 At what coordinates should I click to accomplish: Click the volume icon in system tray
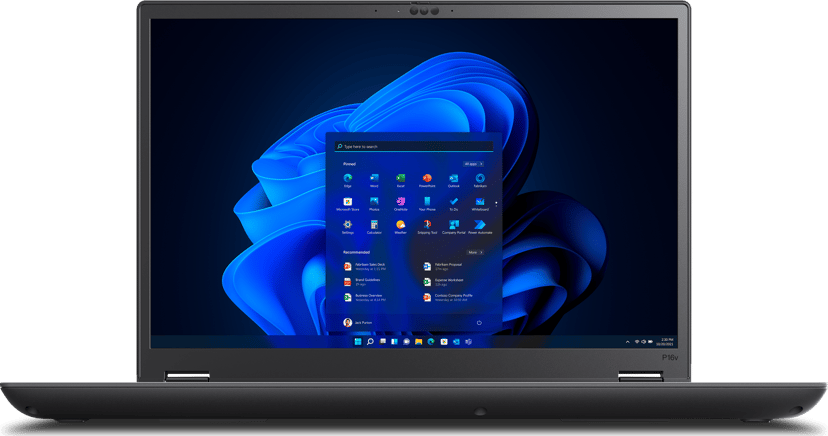coord(643,342)
